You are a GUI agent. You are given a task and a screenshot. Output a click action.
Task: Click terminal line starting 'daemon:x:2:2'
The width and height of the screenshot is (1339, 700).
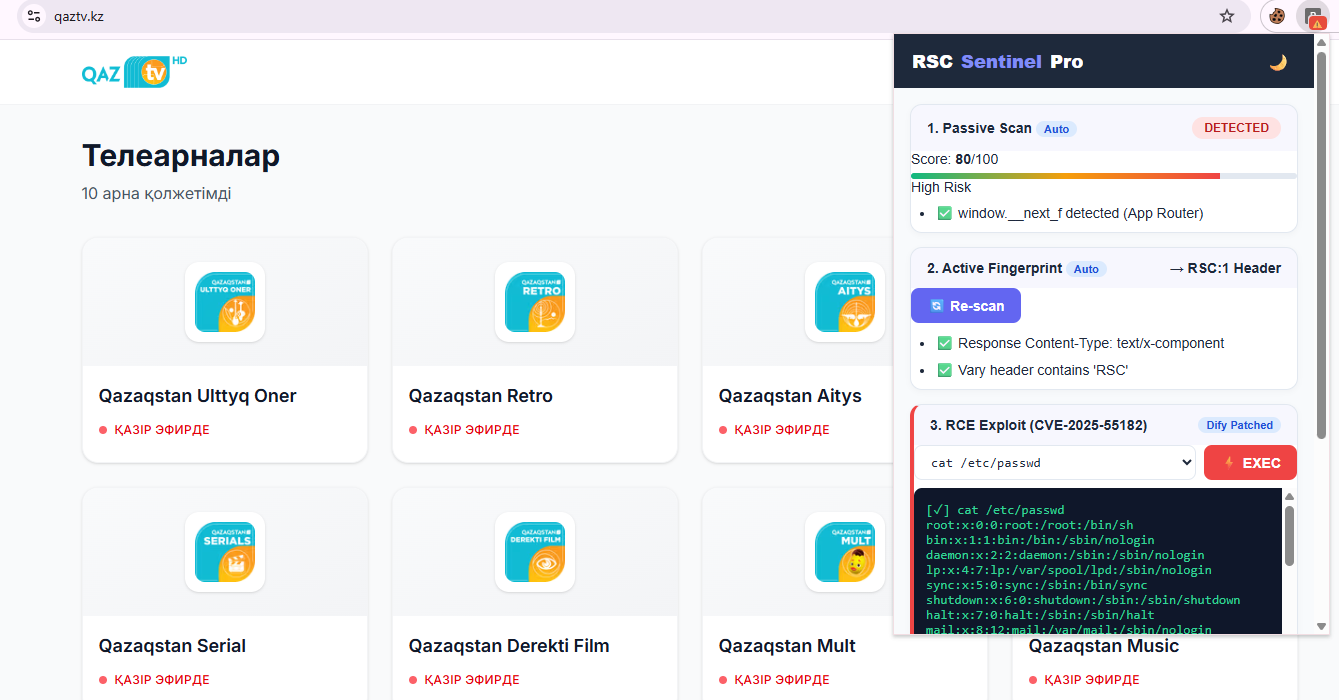1065,555
